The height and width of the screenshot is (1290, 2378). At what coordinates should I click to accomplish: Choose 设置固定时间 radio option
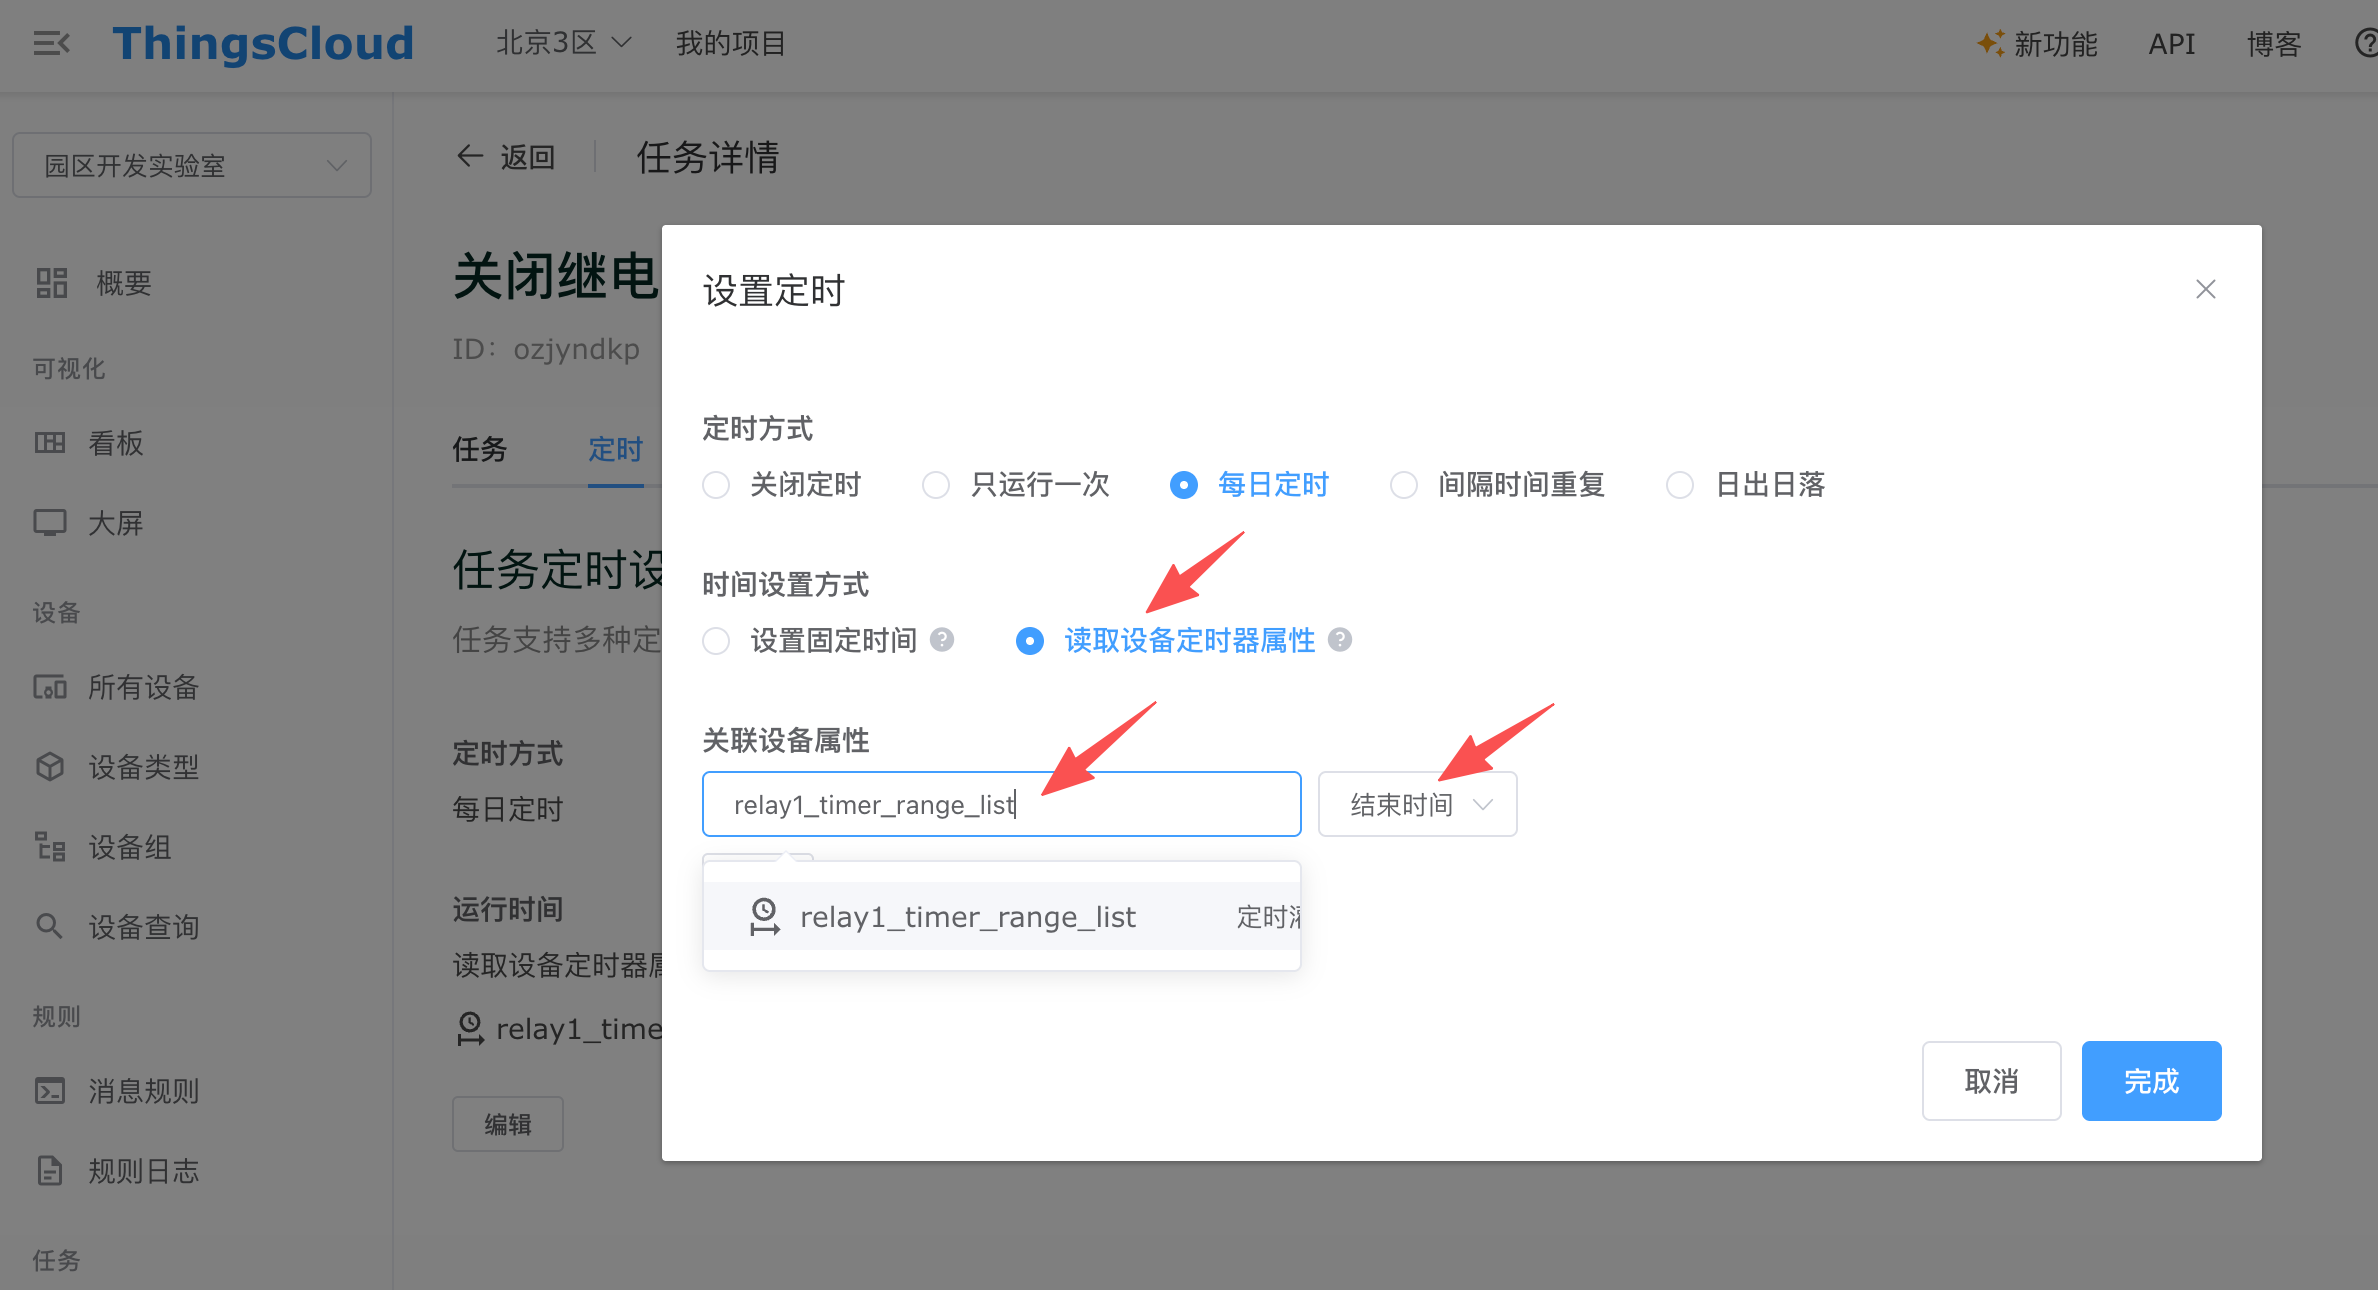716,640
